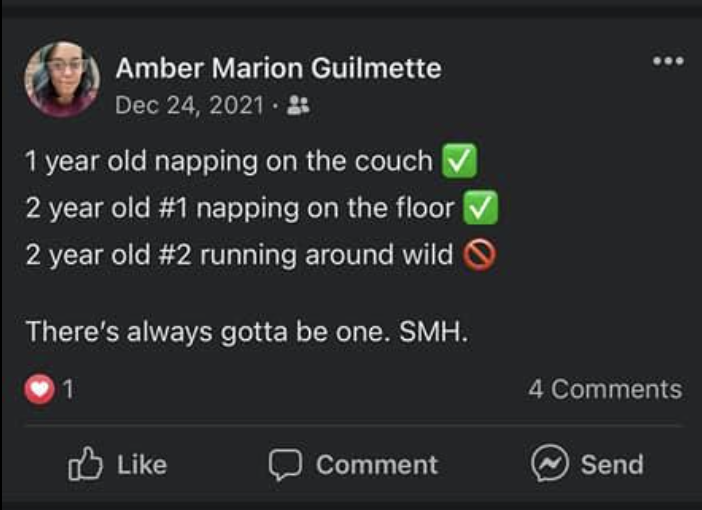Click the '1 year old napping on the couch' line

point(229,161)
